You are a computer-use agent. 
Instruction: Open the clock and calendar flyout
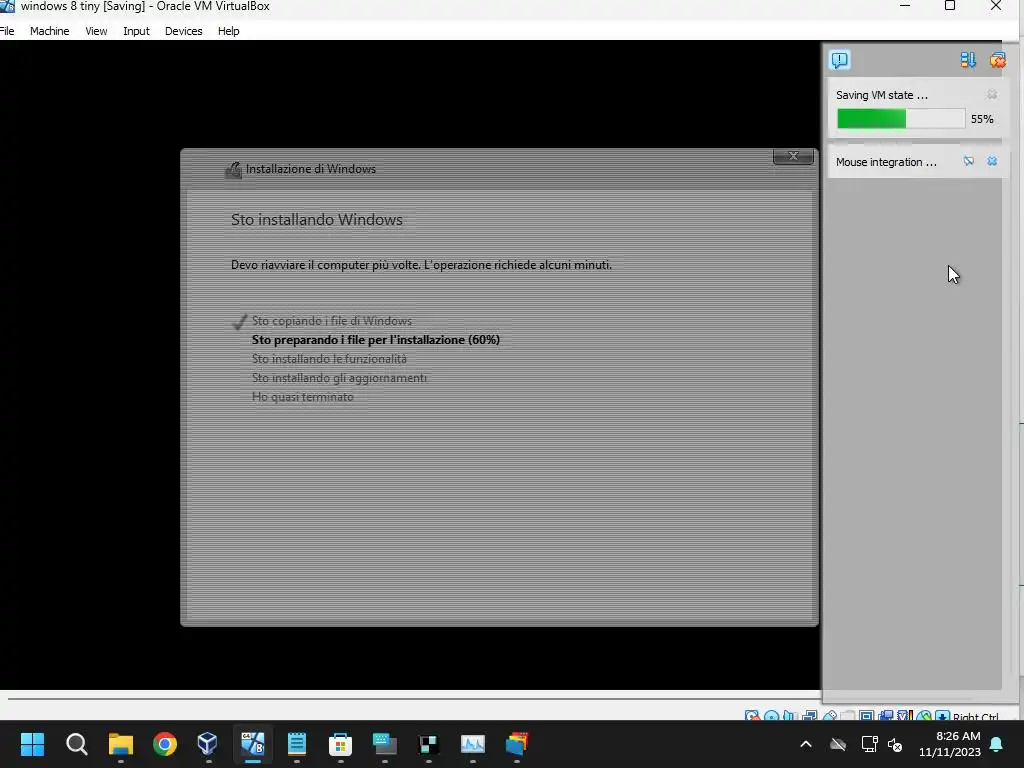(950, 744)
